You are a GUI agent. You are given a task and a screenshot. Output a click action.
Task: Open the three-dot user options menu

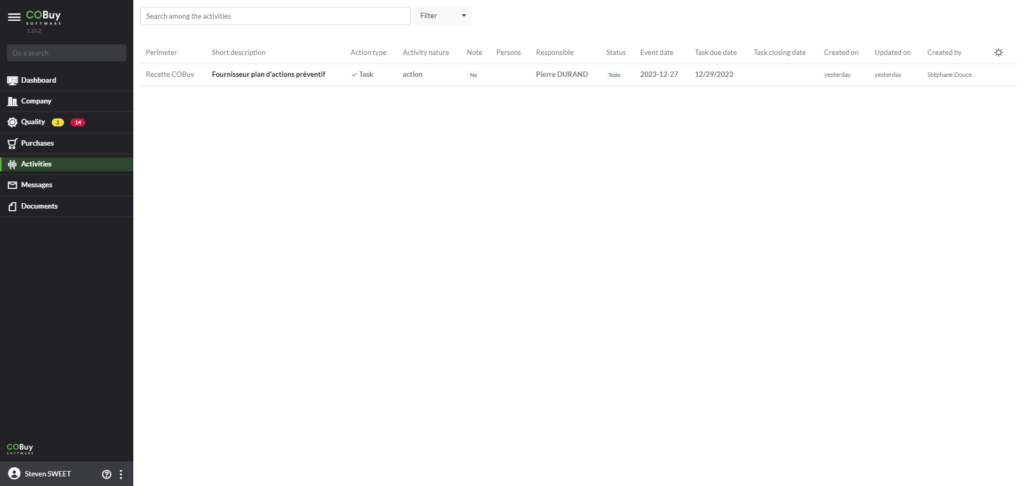click(x=121, y=474)
